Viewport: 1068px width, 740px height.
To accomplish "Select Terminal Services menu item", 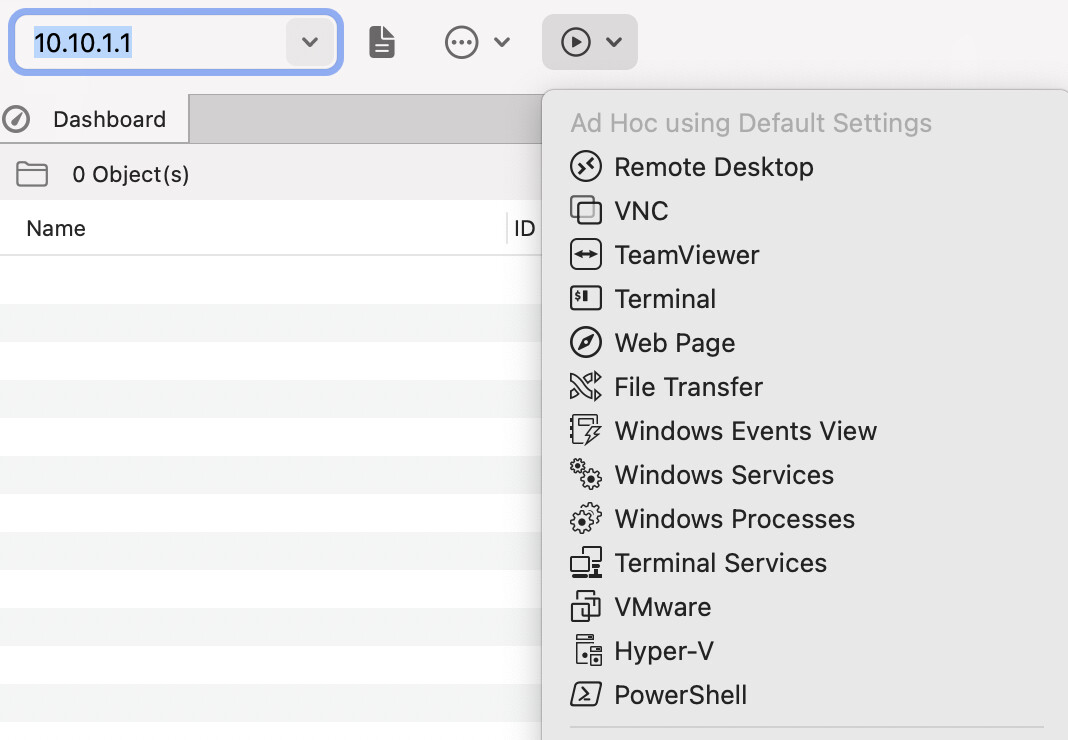I will point(720,563).
